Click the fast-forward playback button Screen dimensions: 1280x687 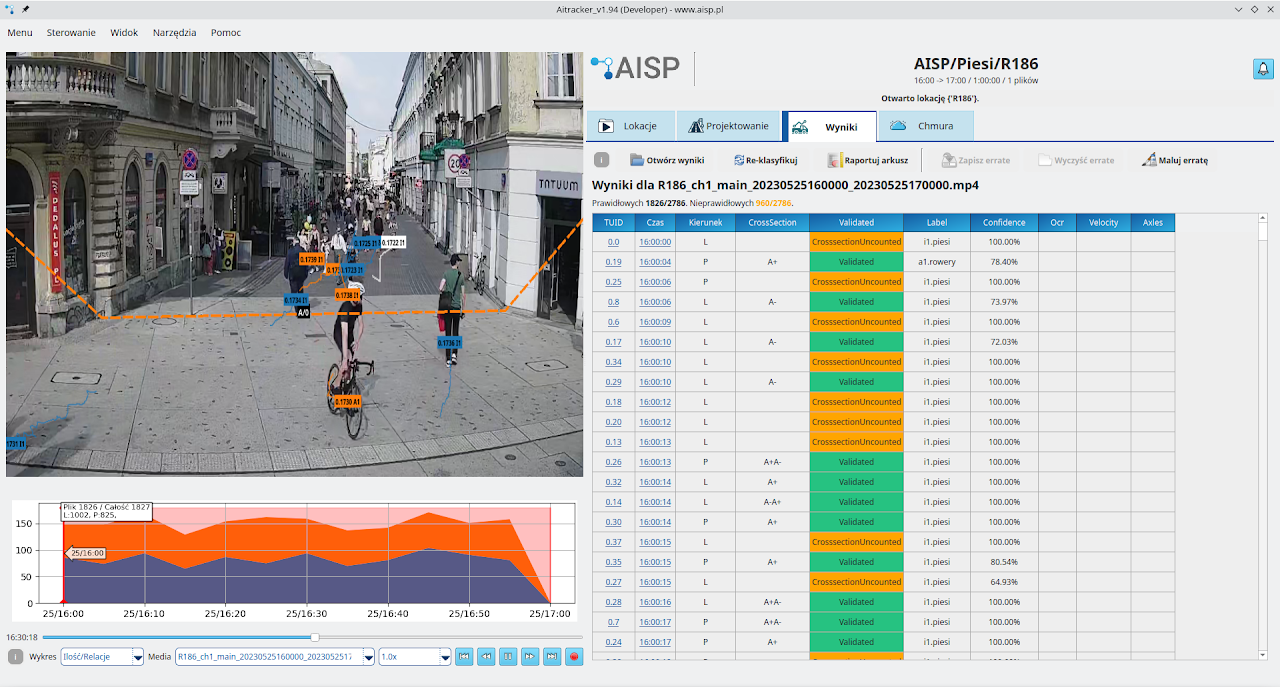point(530,657)
